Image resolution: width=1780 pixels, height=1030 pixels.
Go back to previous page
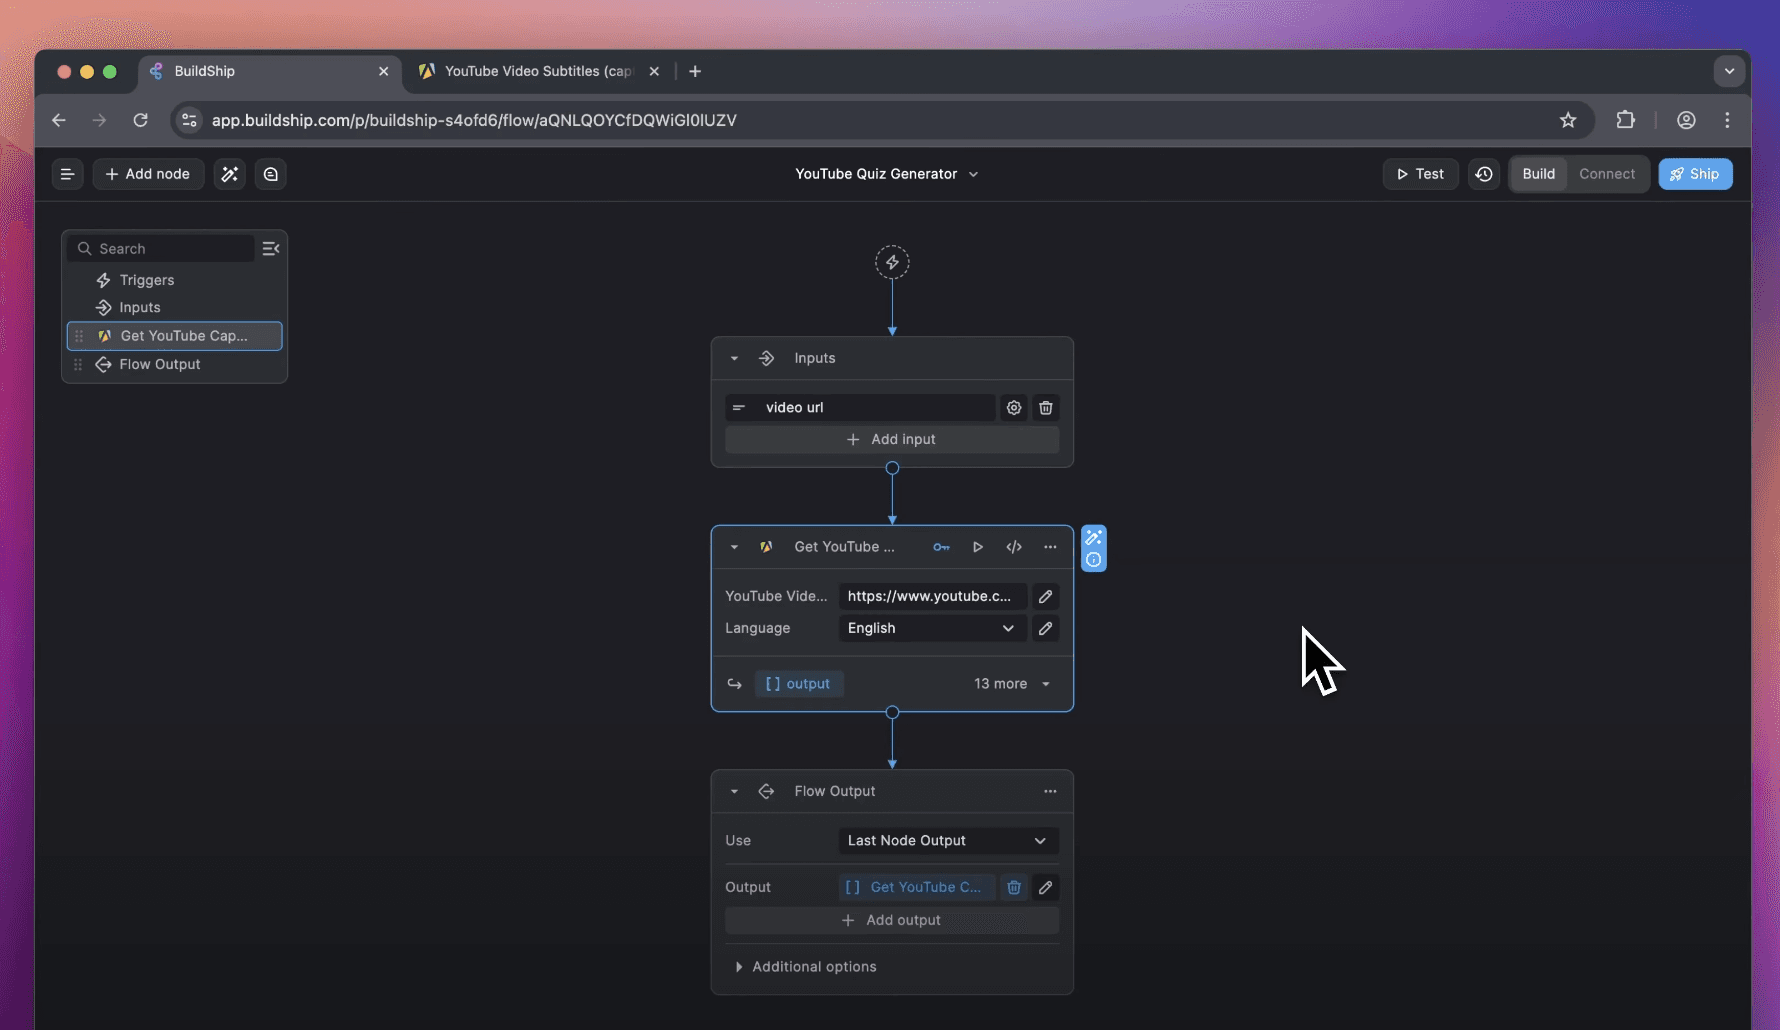coord(59,120)
